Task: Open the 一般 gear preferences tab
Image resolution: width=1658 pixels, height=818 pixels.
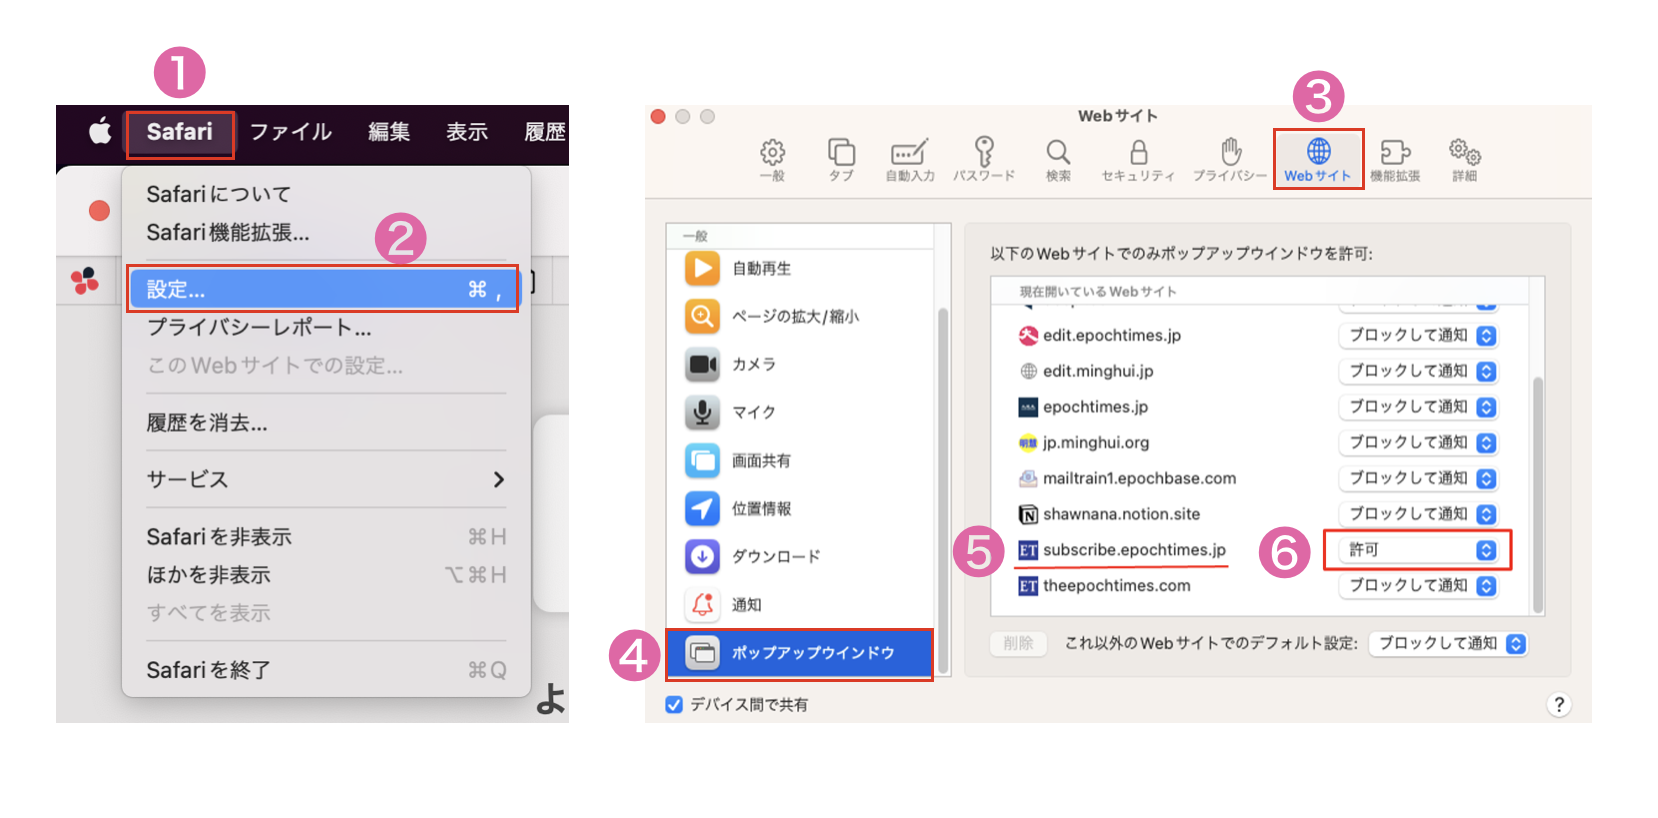Action: point(772,160)
